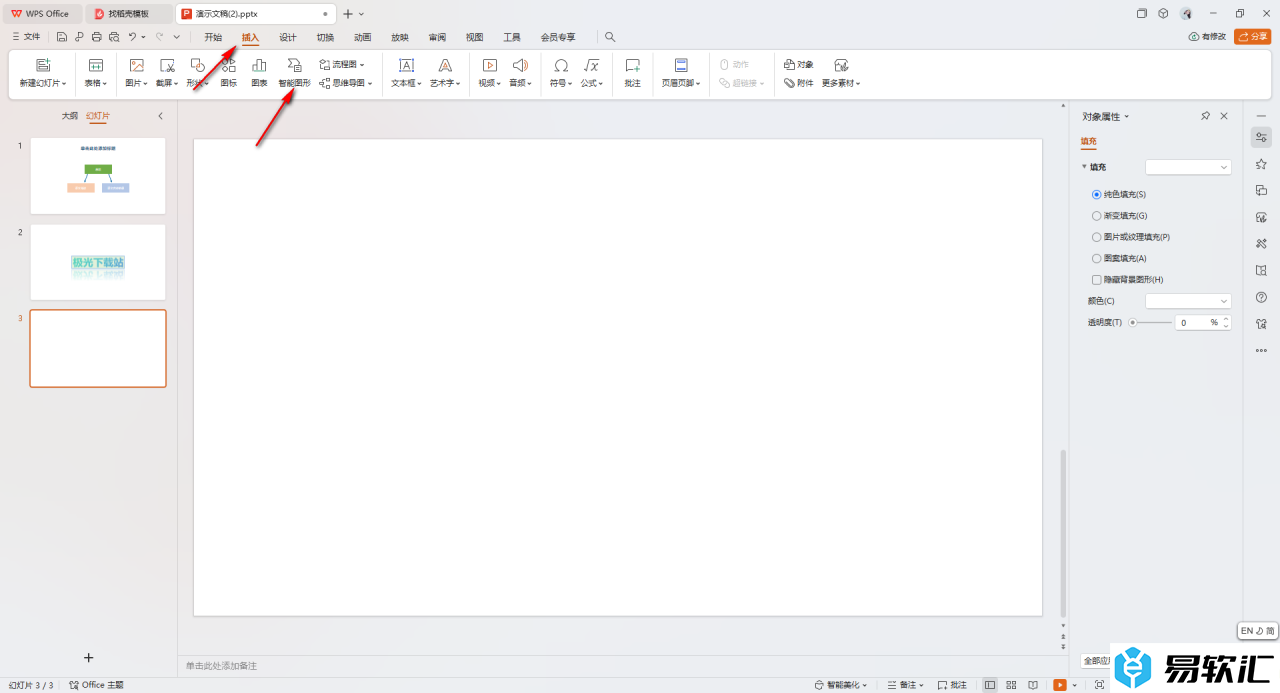The height and width of the screenshot is (693, 1280).
Task: Insert a 批注 comment from ribbon
Action: pyautogui.click(x=632, y=72)
